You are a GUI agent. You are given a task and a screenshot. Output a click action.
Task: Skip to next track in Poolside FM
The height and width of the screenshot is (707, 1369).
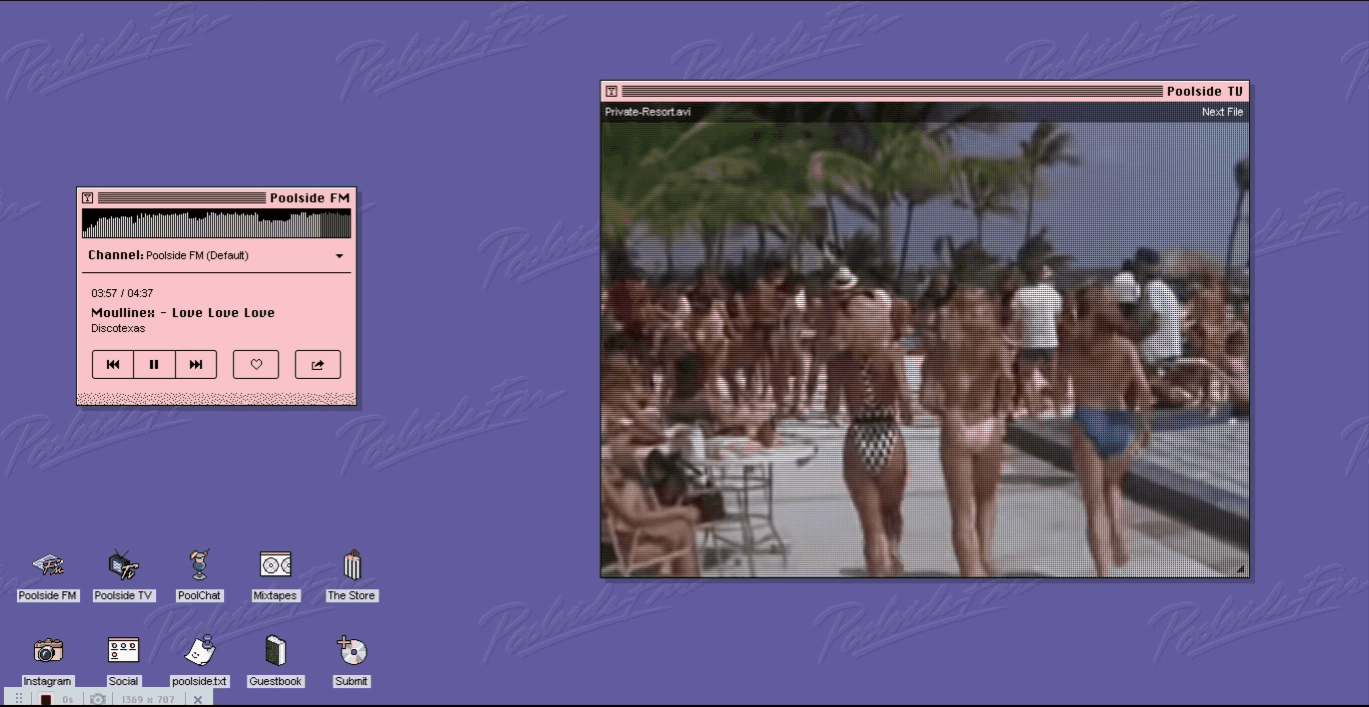point(196,365)
